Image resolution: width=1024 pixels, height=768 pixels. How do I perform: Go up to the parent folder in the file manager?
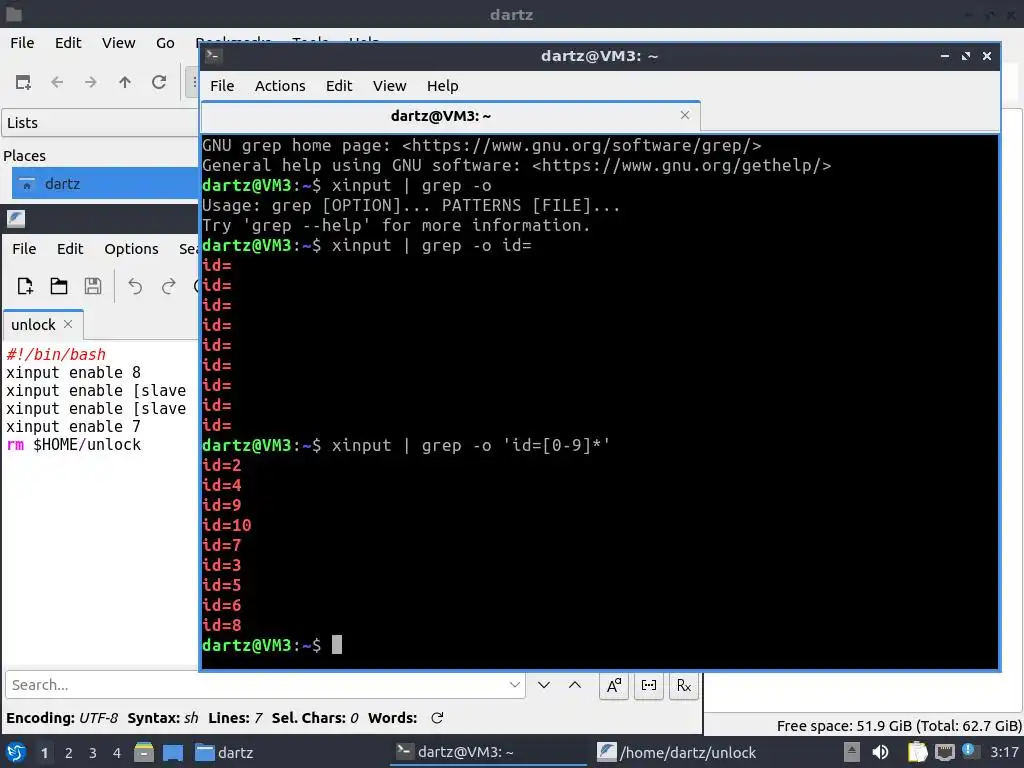(125, 82)
